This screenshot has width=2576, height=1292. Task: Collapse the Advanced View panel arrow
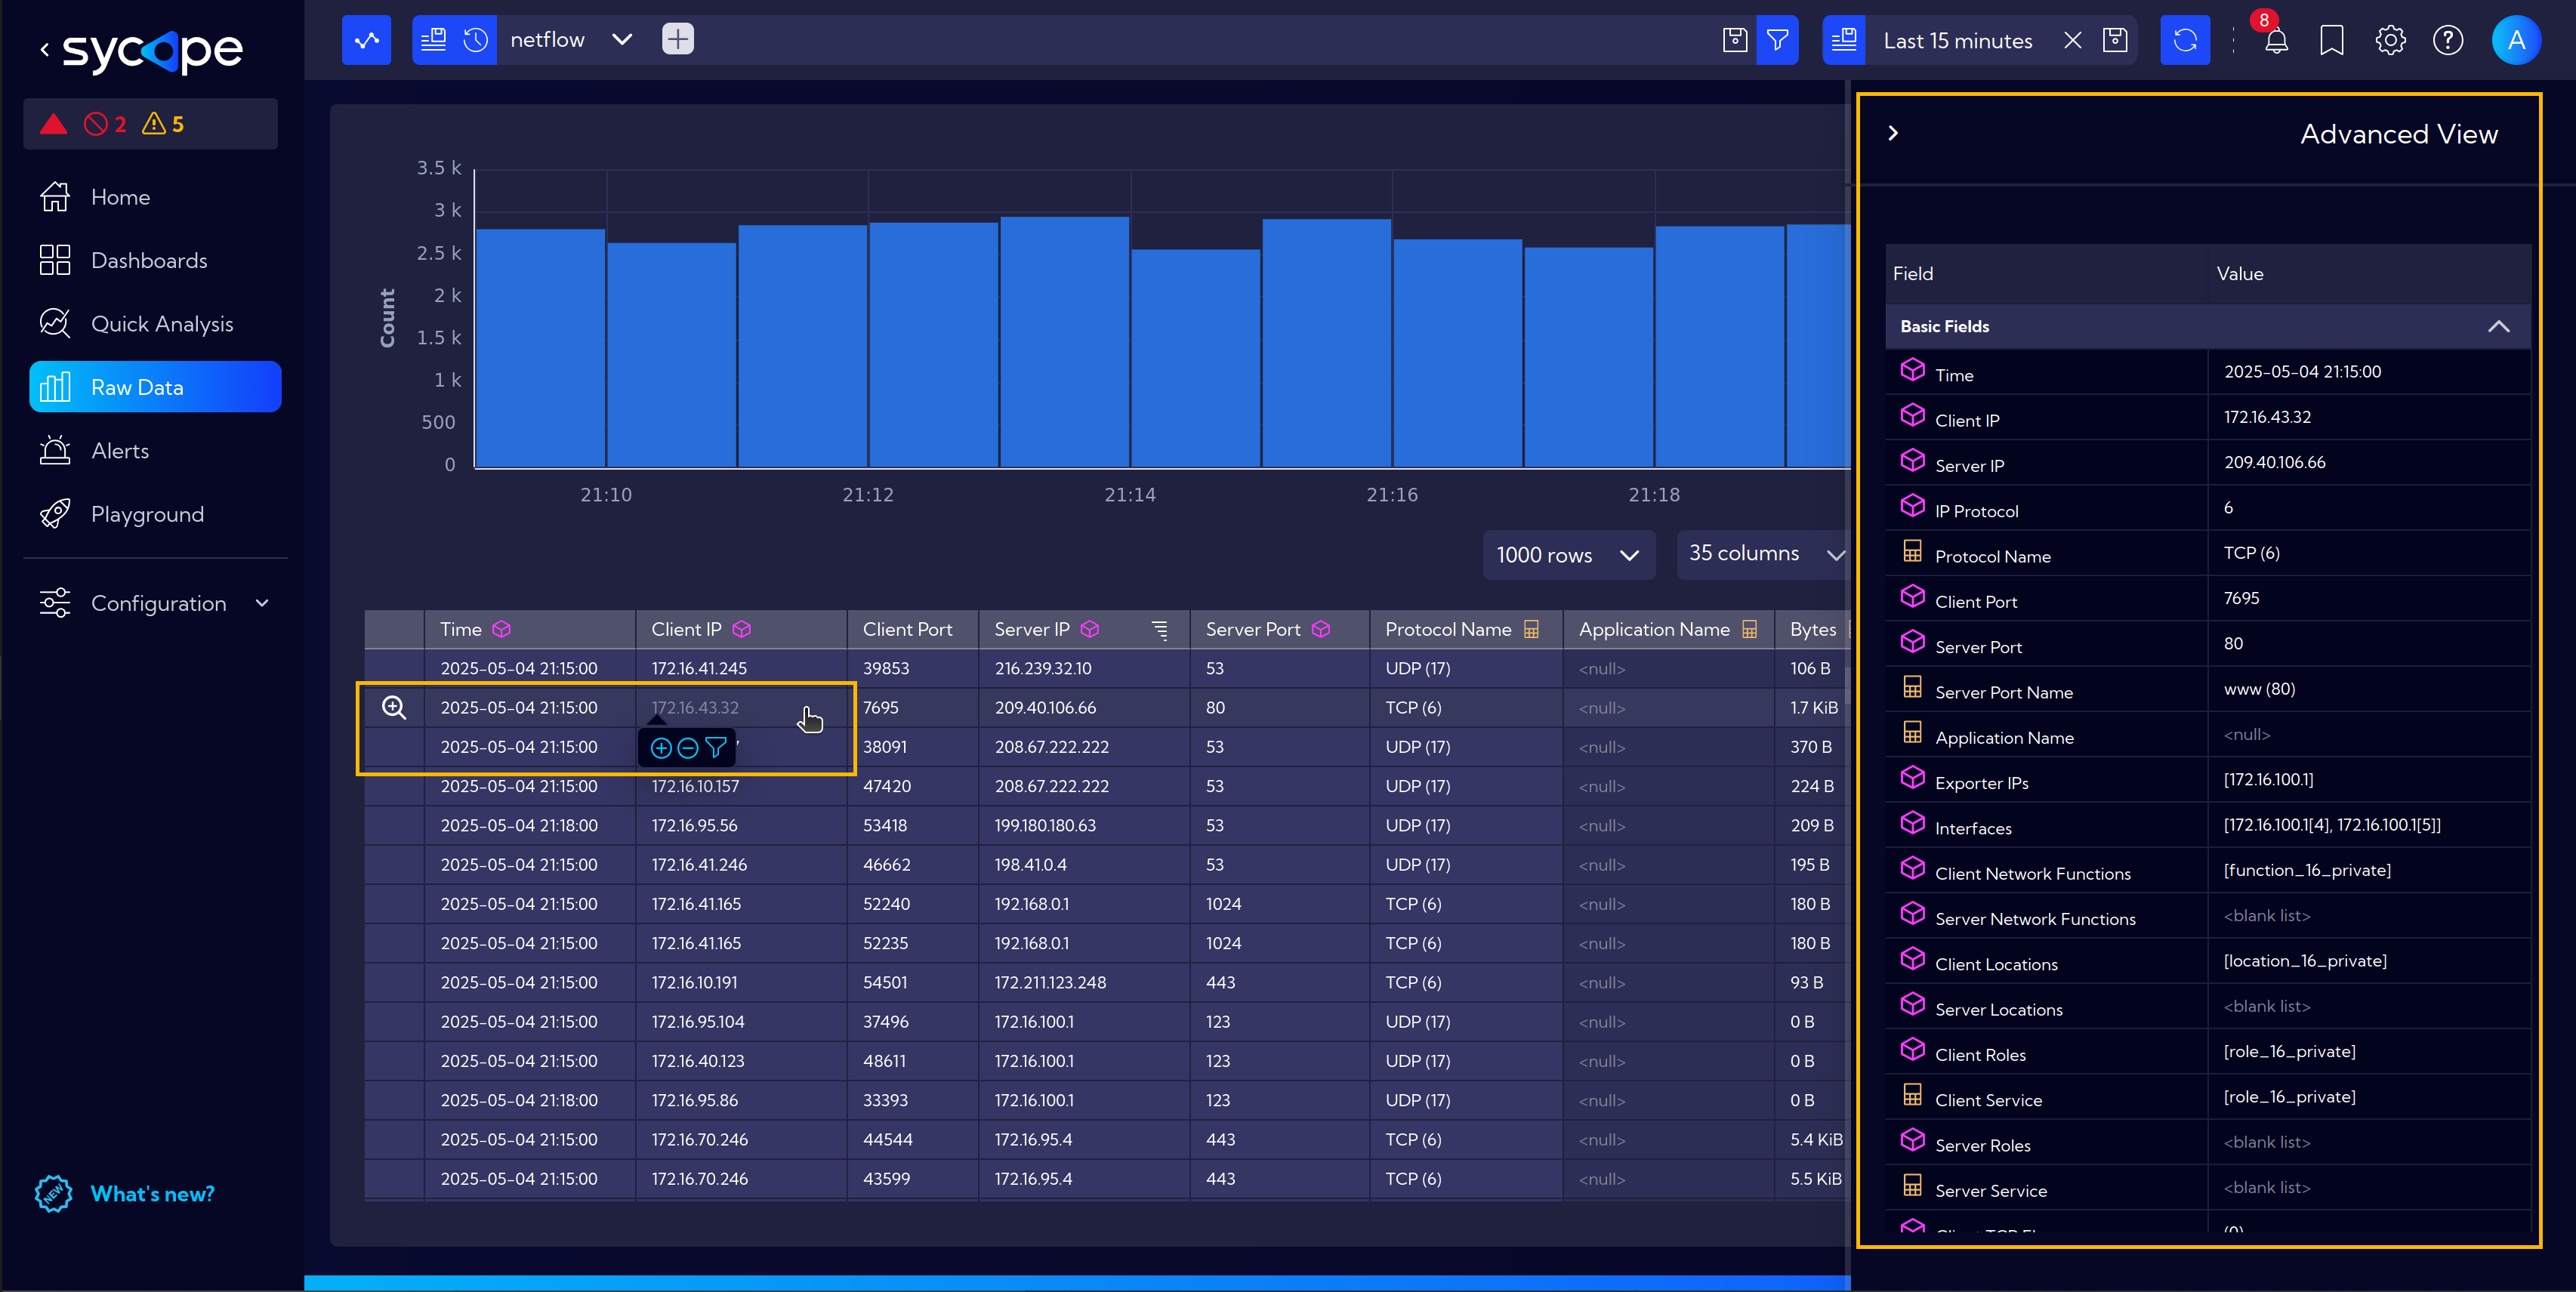pyautogui.click(x=1893, y=134)
